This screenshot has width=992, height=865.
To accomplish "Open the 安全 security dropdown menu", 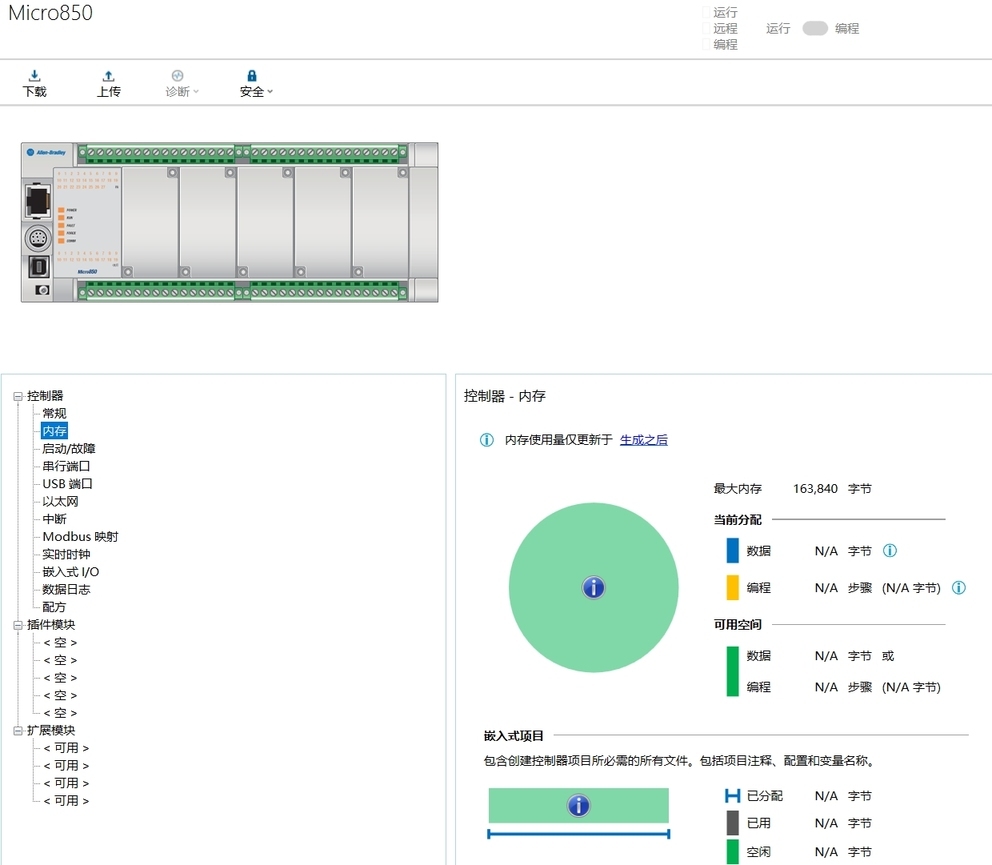I will point(256,84).
